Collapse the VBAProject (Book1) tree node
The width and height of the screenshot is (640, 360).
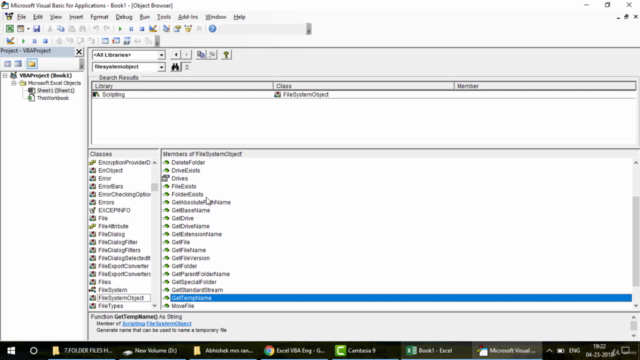(5, 76)
